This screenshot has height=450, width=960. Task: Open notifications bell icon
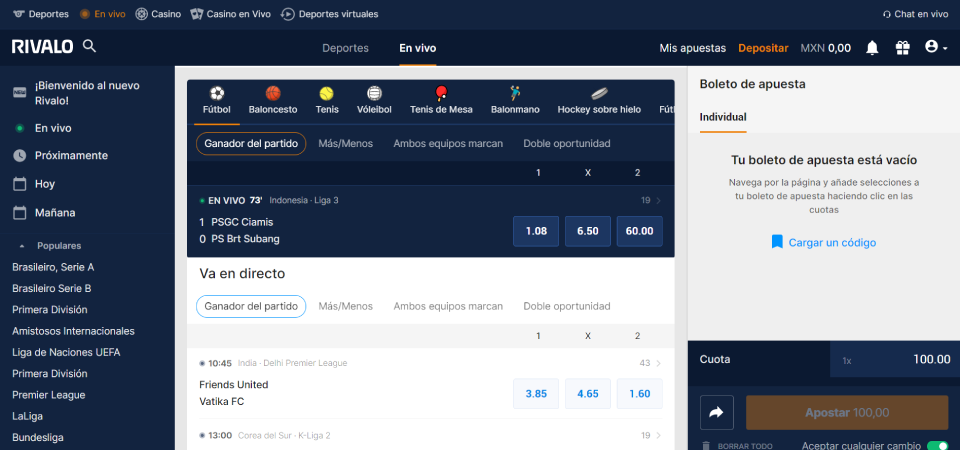872,48
